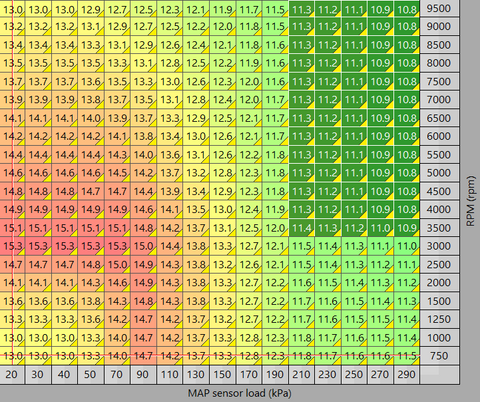Select cell 11.0 at 3000 RPM, 290 kPa
The height and width of the screenshot is (402, 480).
[x=407, y=246]
